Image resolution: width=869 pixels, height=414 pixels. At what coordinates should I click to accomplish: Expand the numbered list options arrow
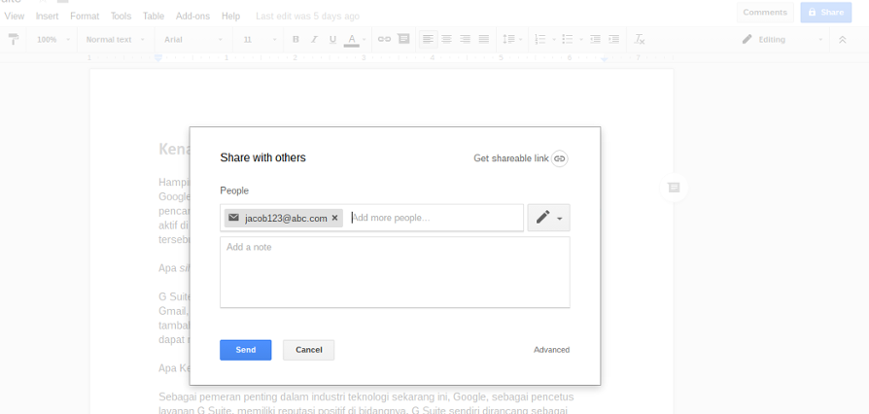(x=554, y=39)
